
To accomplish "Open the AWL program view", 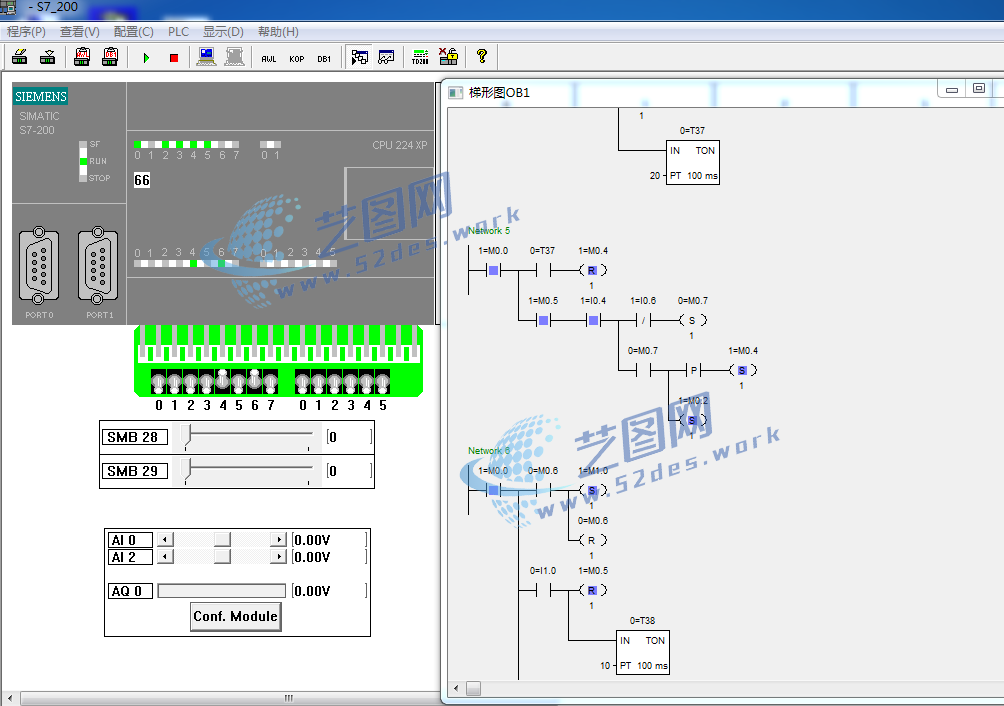I will click(x=269, y=59).
